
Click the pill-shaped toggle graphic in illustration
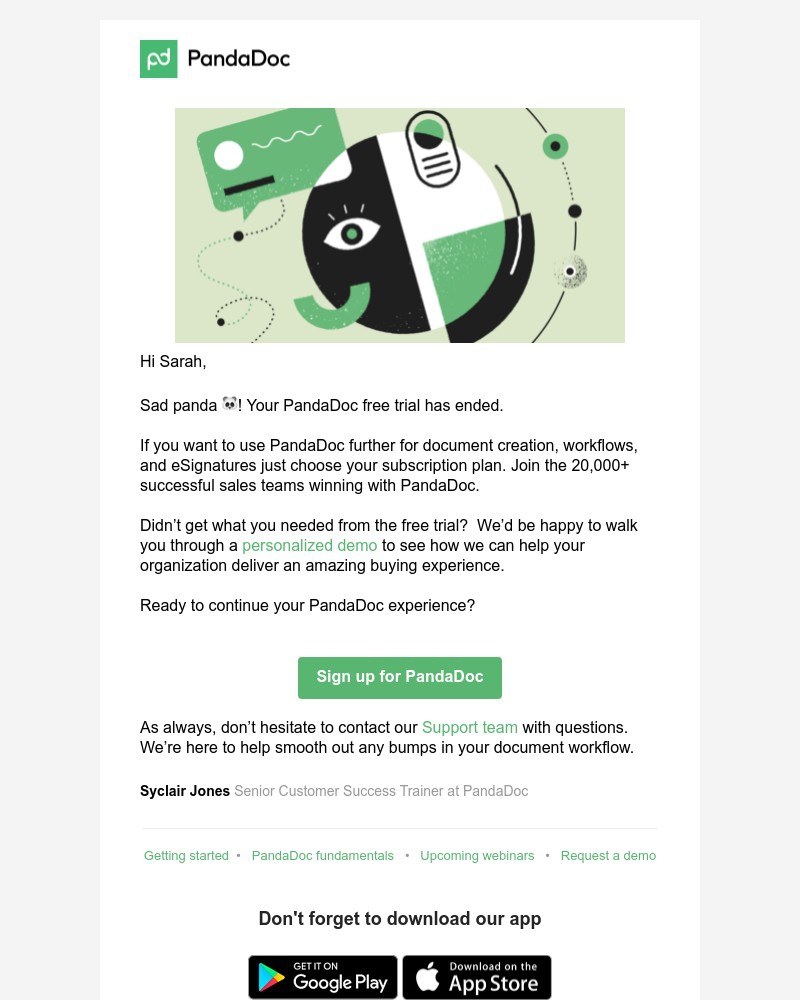(x=431, y=148)
